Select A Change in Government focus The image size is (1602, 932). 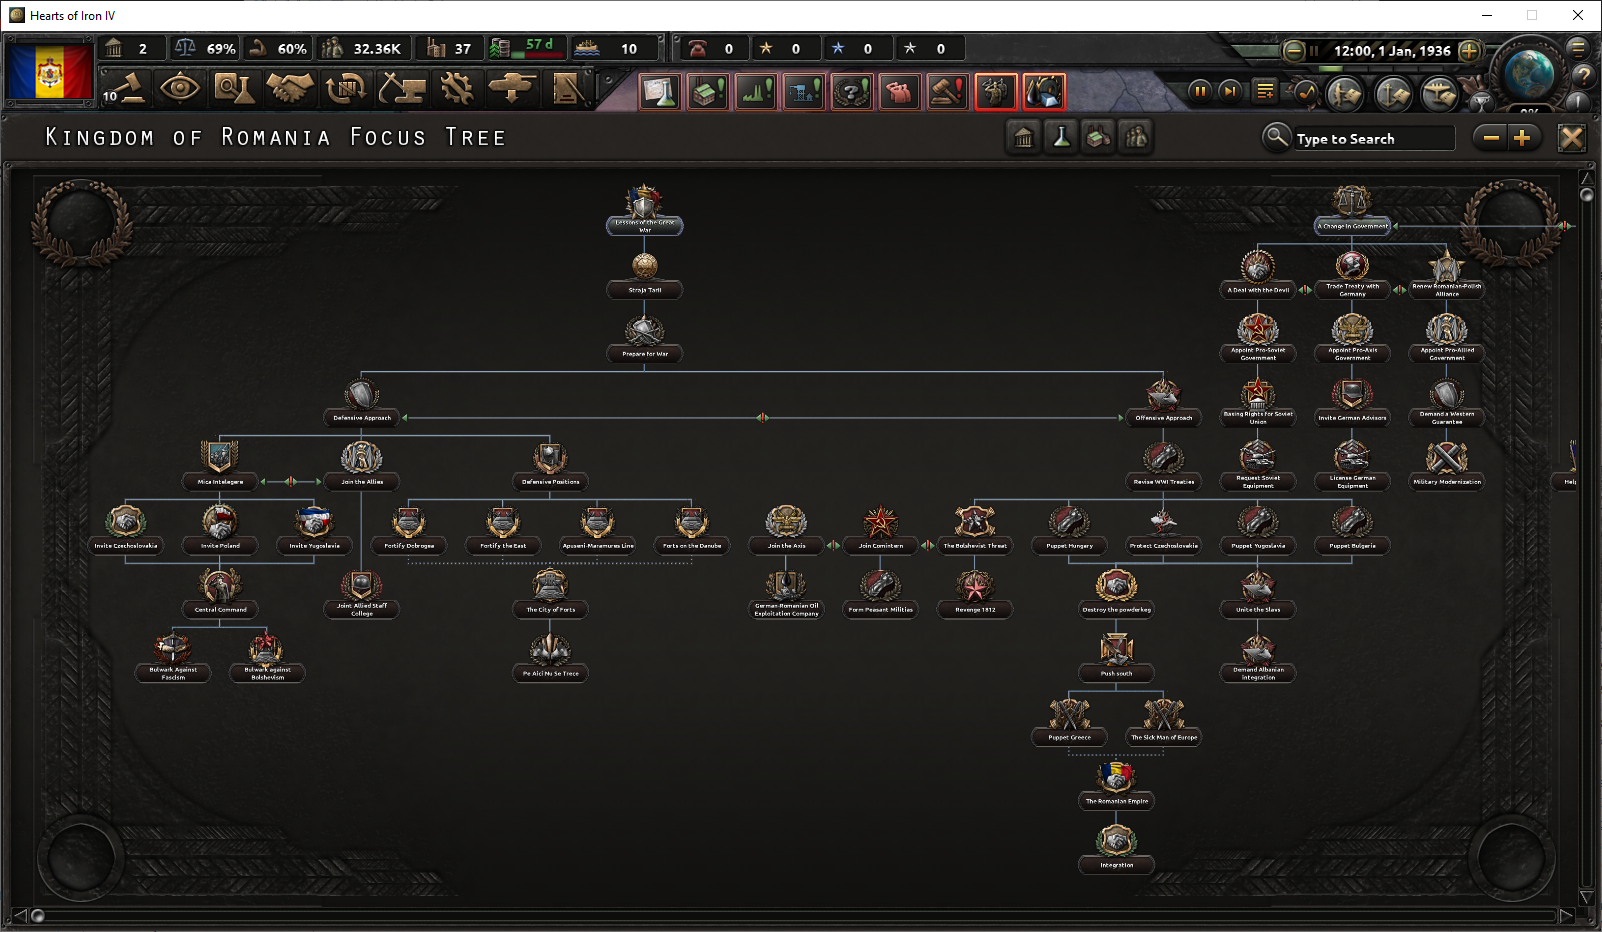1352,211
